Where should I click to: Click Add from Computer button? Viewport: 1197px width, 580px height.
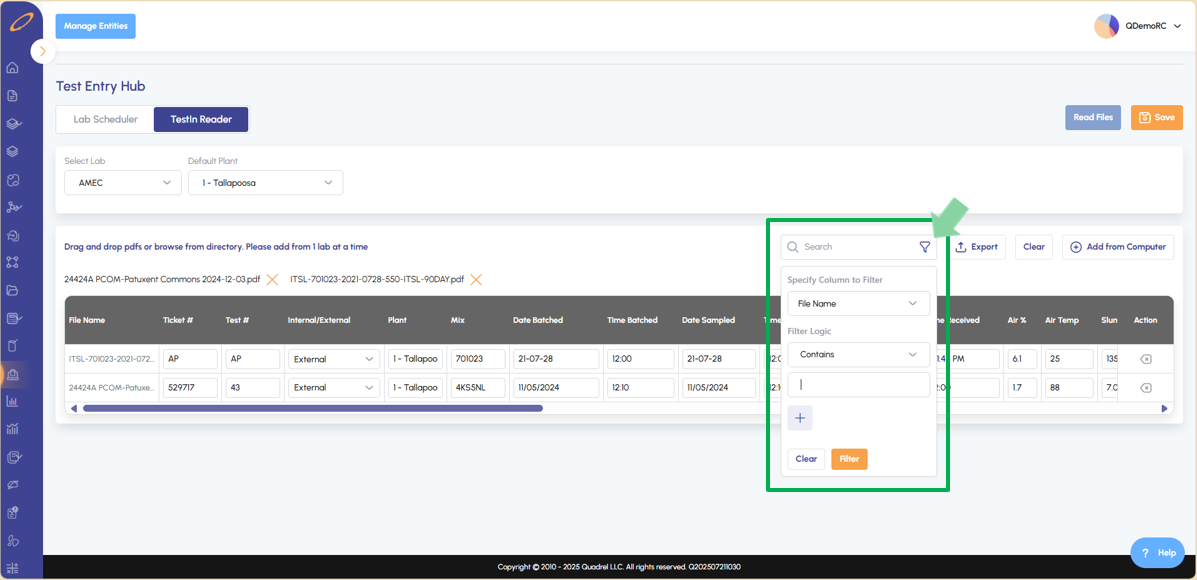coord(1118,247)
